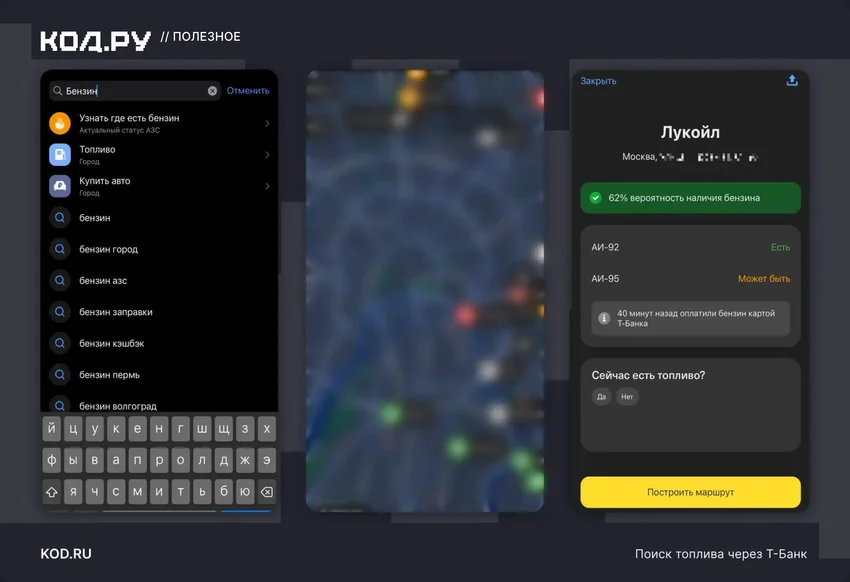Choose 'бензин кэшбэк' suggestion

coord(159,344)
